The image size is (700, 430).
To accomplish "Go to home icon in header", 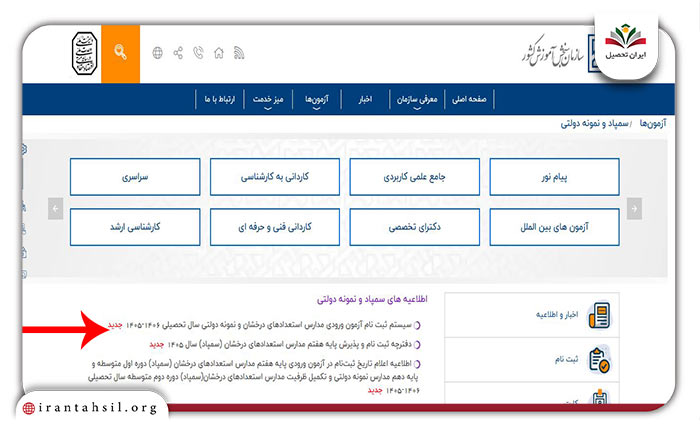I will [219, 53].
